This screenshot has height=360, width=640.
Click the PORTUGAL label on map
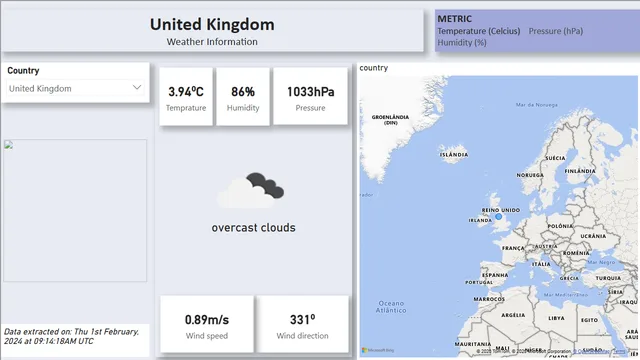point(479,282)
